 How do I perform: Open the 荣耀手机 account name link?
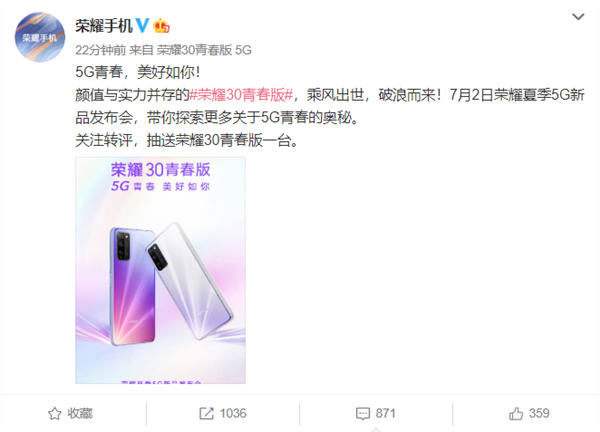click(104, 26)
